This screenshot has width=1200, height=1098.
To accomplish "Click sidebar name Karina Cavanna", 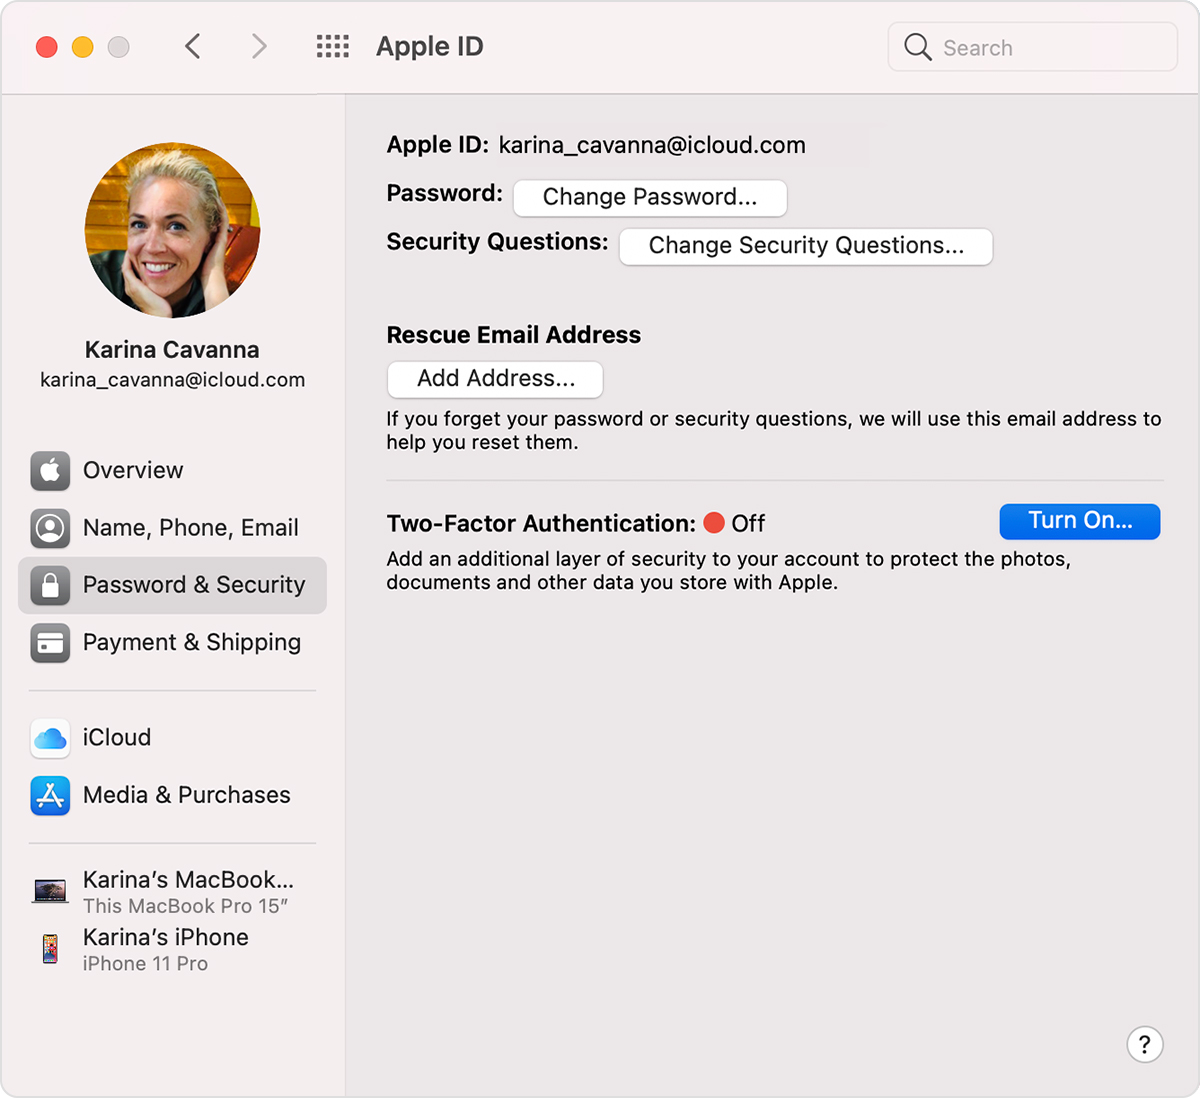I will tap(172, 350).
